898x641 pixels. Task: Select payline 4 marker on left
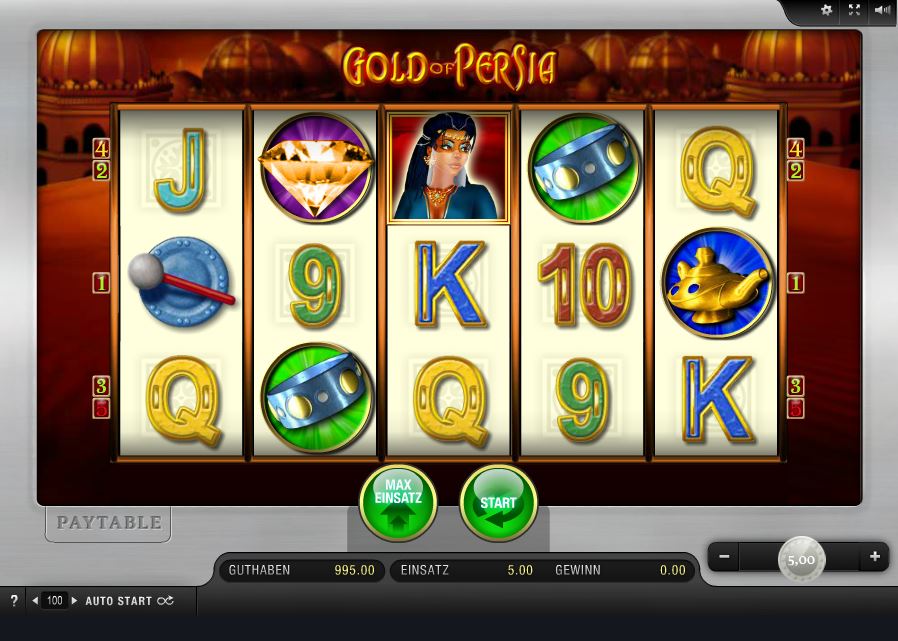[101, 149]
